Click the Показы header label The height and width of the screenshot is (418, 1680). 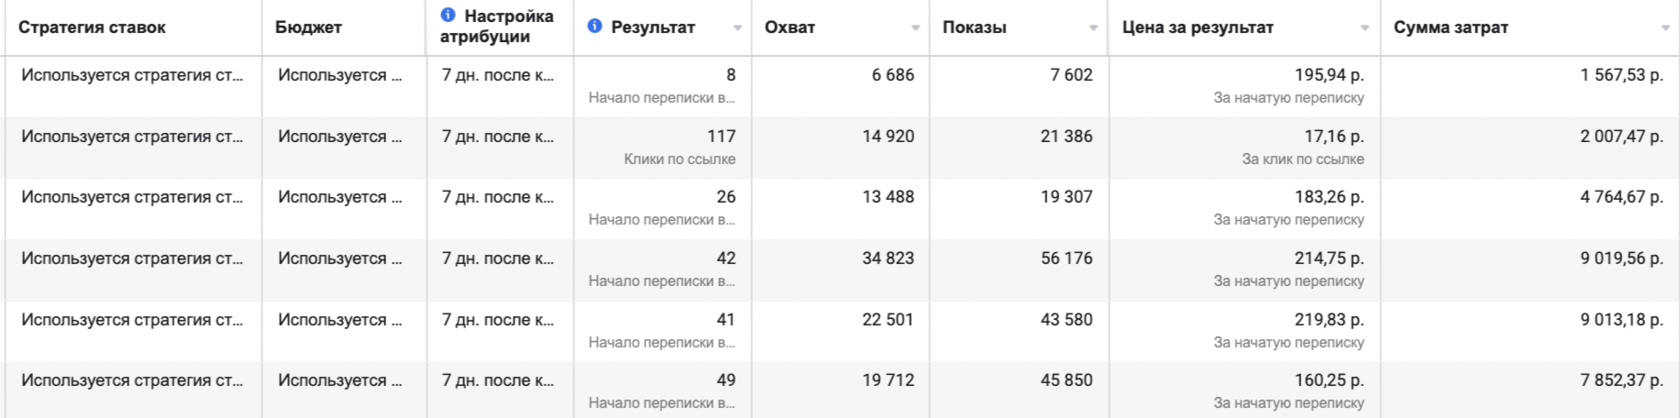[974, 27]
